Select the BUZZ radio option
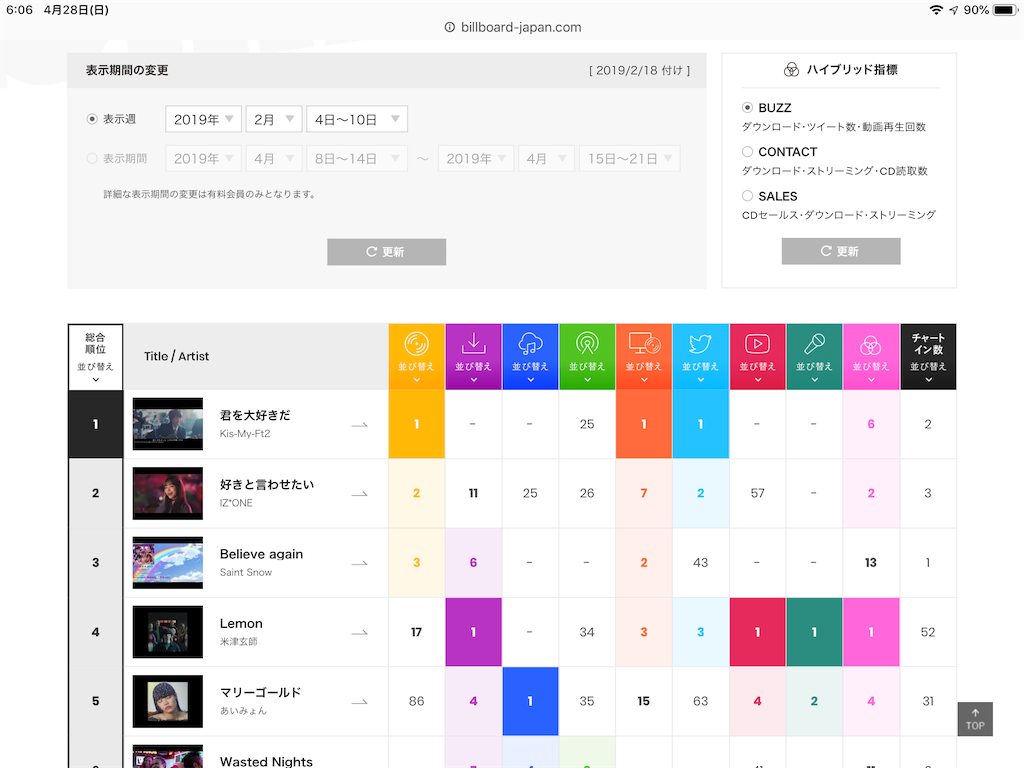 point(748,107)
